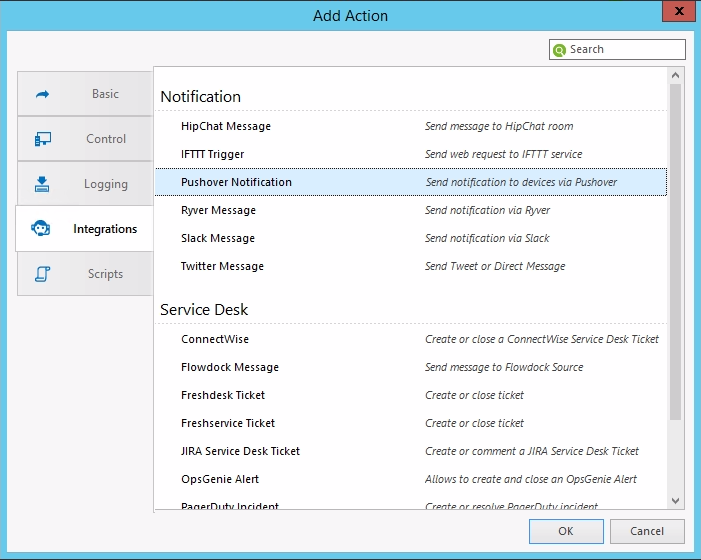The image size is (701, 560).
Task: Pick the Twitter Message action
Action: [x=222, y=267]
